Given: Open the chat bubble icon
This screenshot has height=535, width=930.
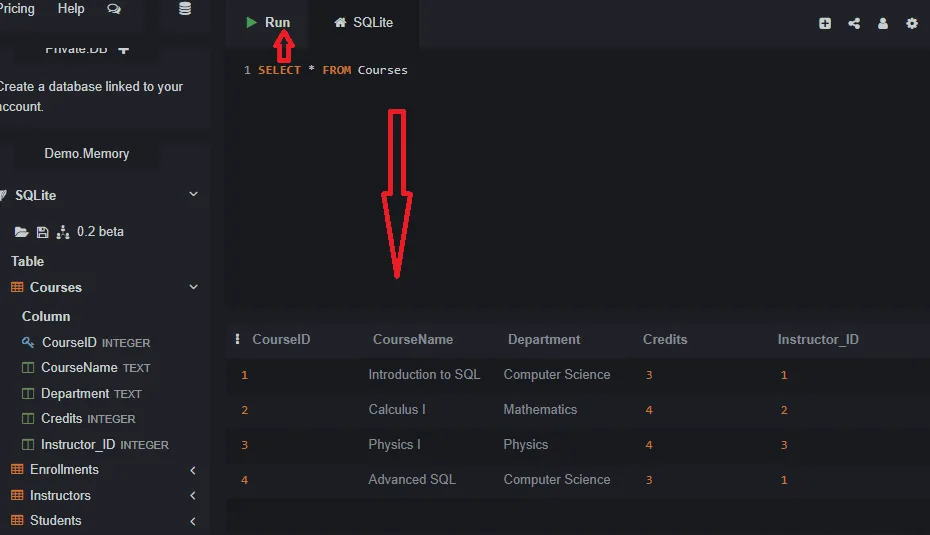Looking at the screenshot, I should click(x=113, y=9).
